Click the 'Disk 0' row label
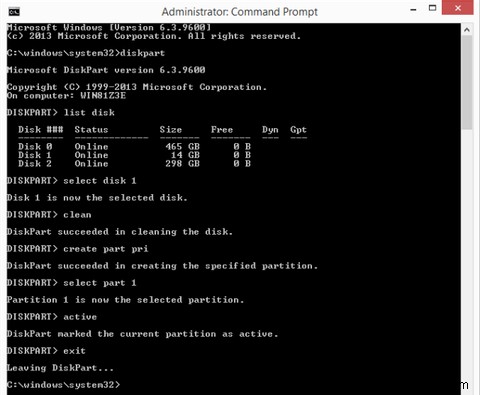This screenshot has height=395, width=480. [35, 147]
